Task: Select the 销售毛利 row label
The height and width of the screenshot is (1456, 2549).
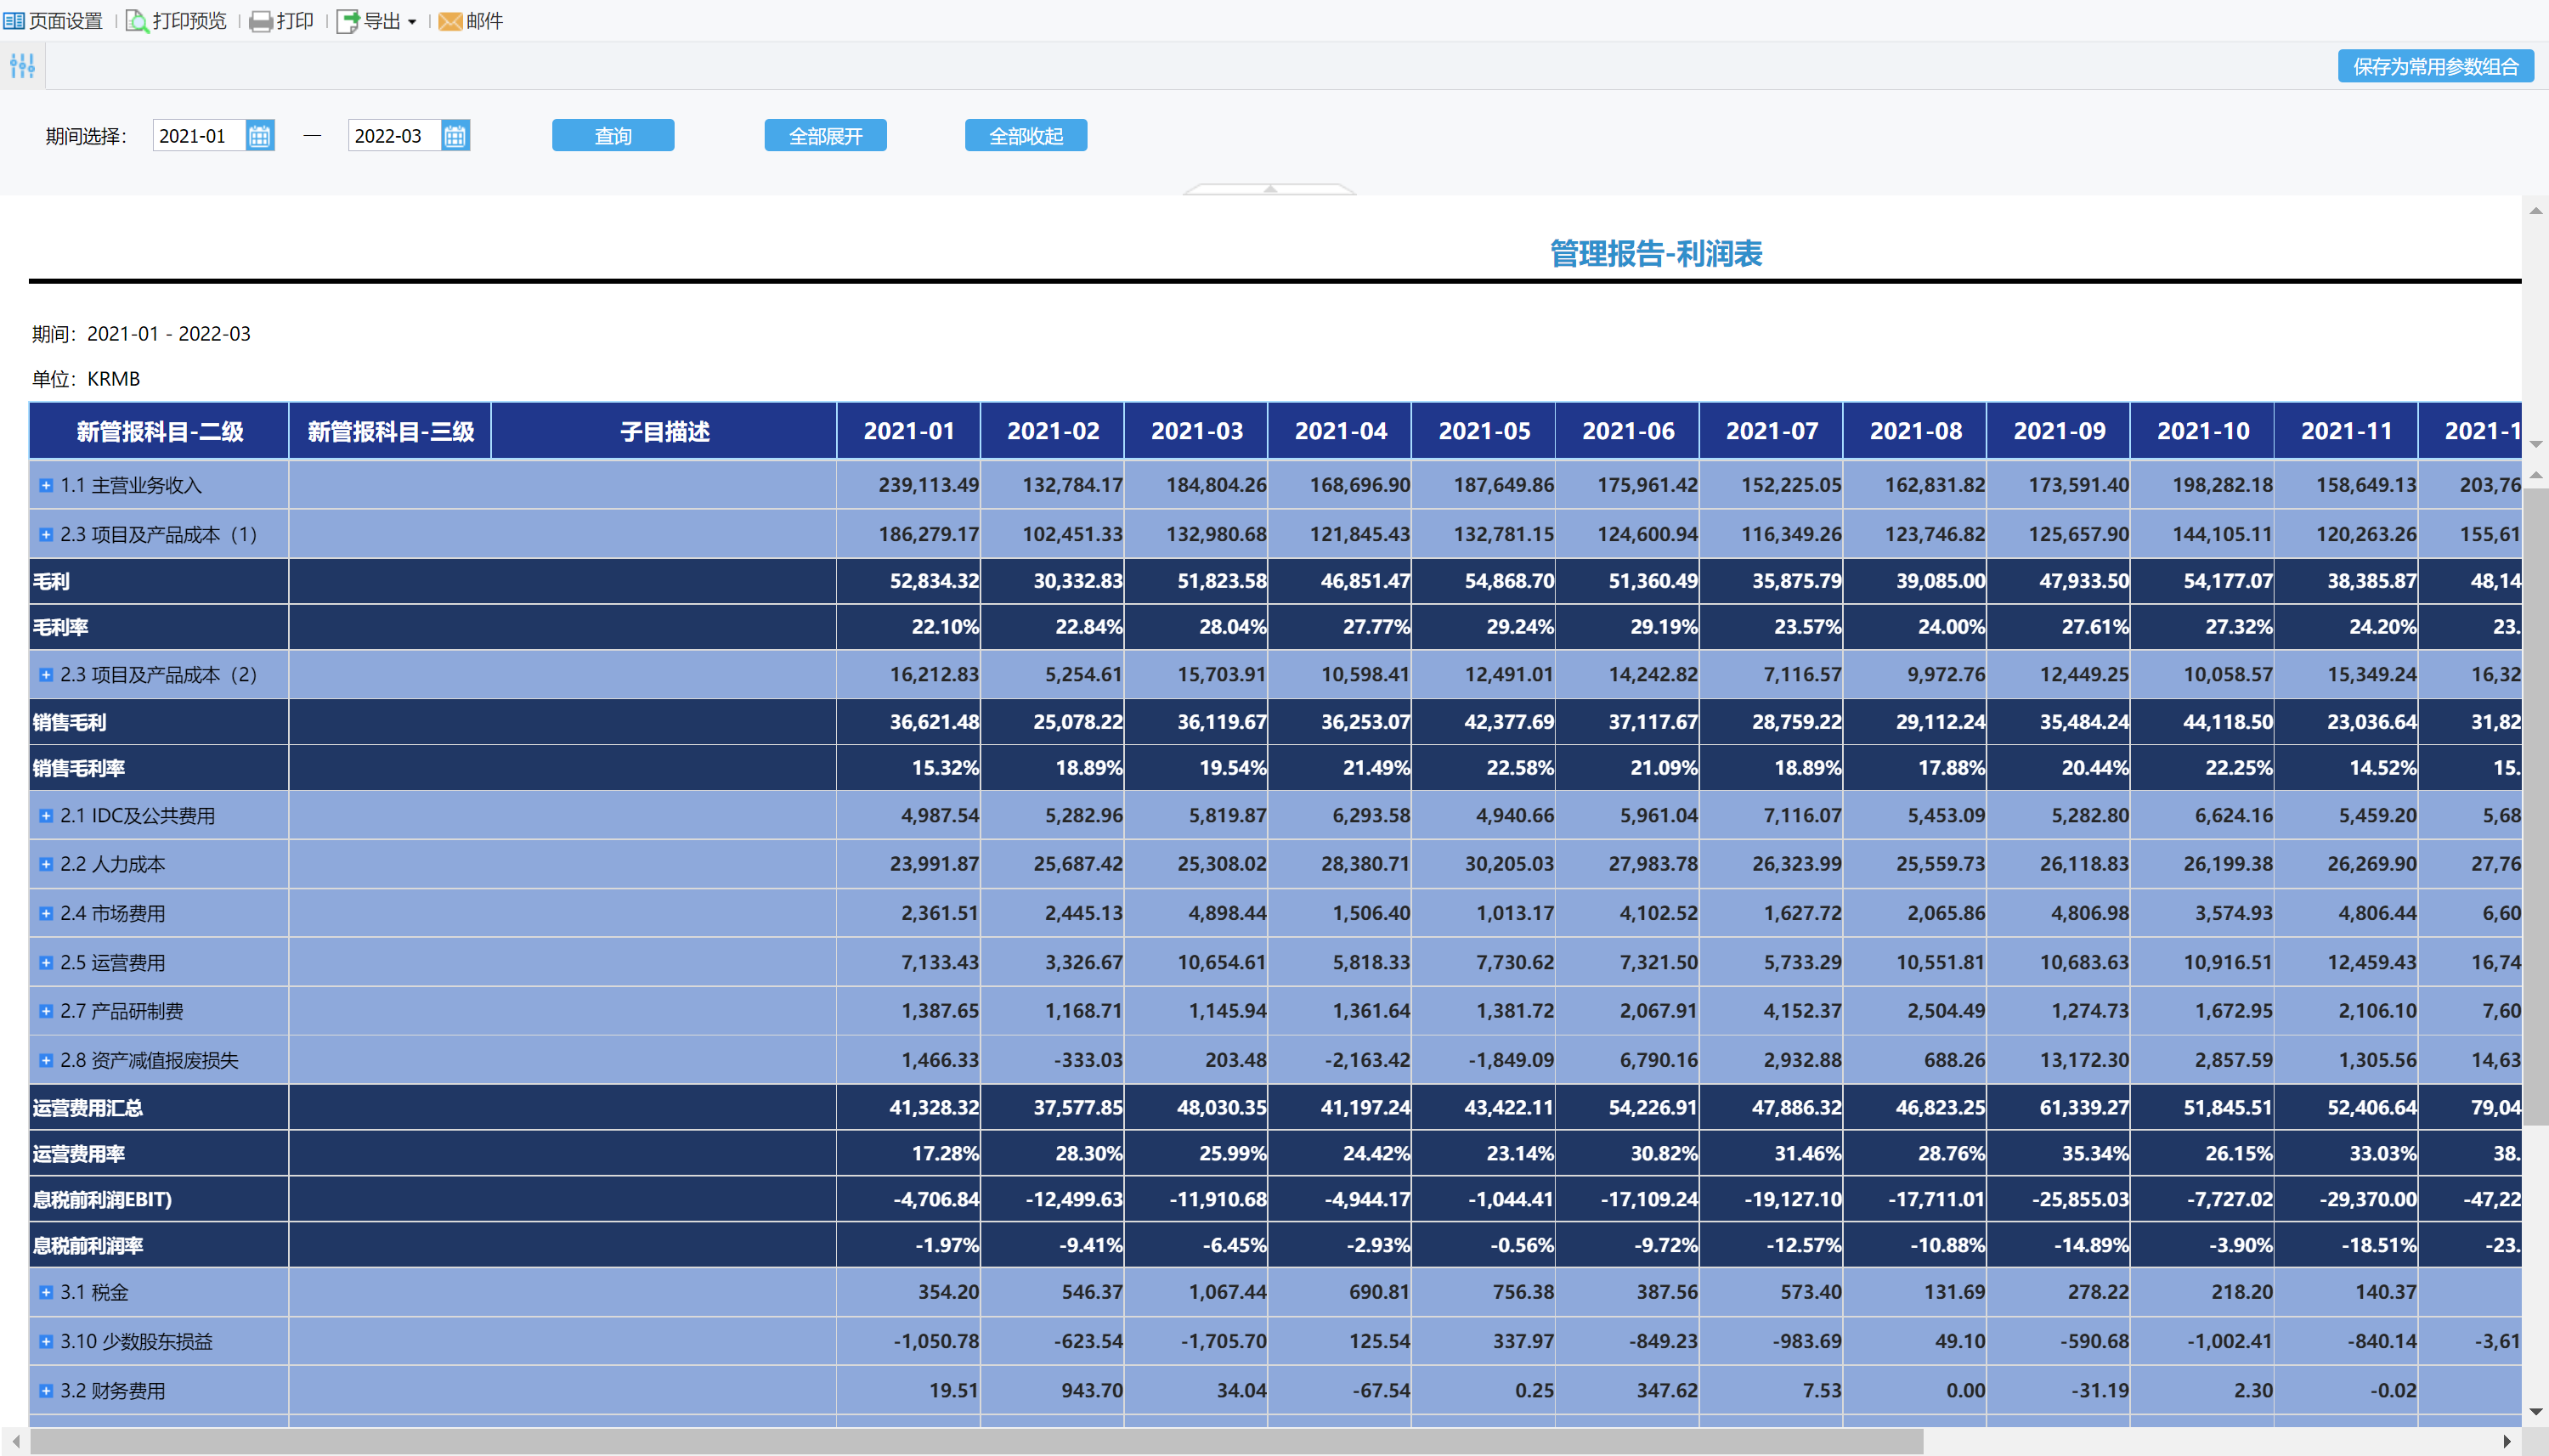Action: [69, 722]
